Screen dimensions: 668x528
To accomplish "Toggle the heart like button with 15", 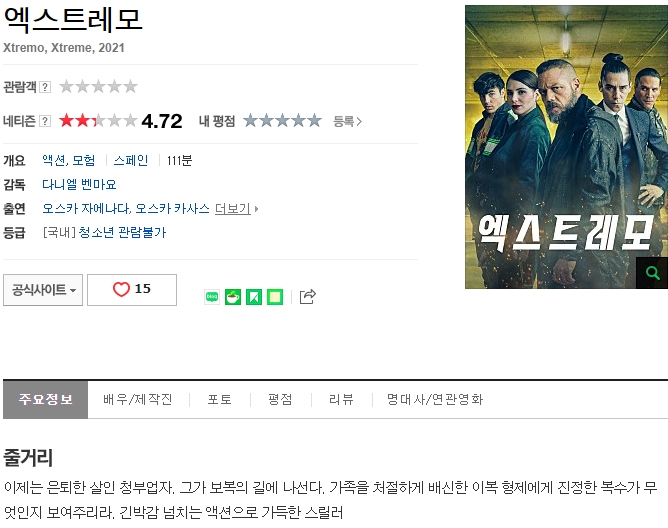I will tap(132, 290).
